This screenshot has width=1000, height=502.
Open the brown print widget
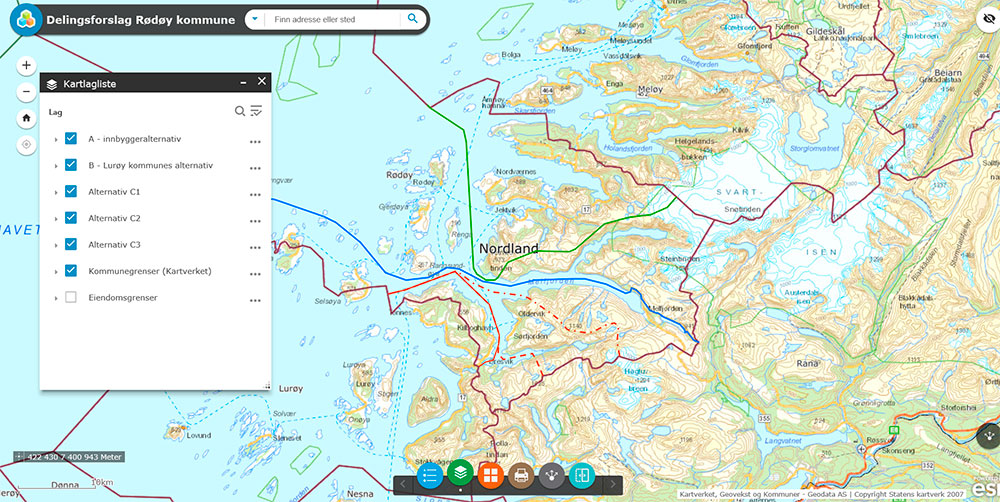(521, 475)
